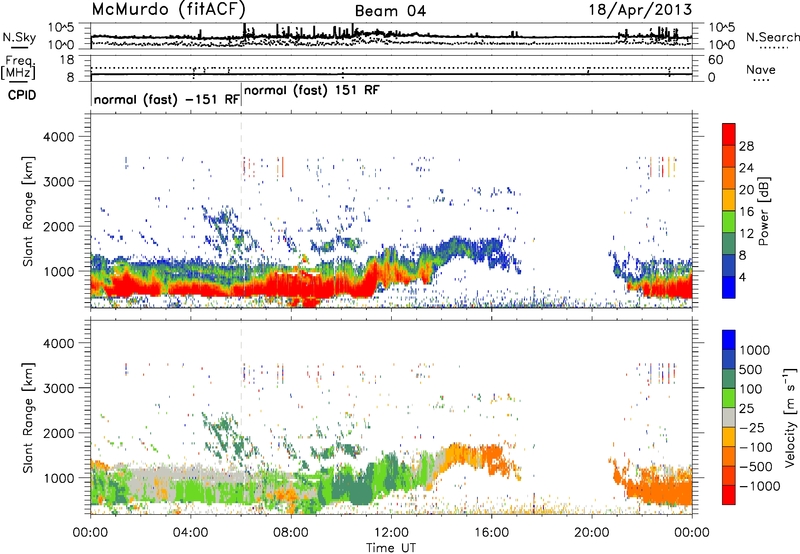The image size is (800, 554).
Task: Pick the Power colorbar segment between 20 and 24
Action: [729, 179]
